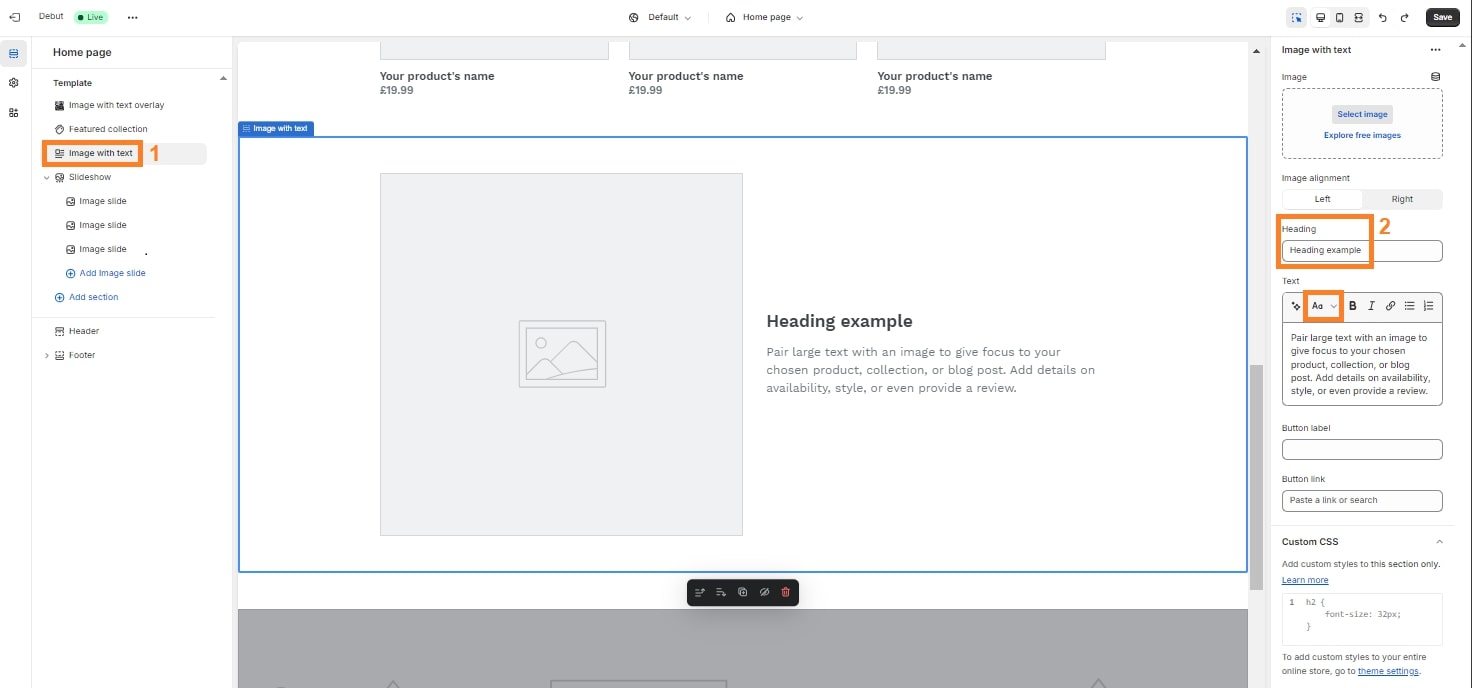1476x688 pixels.
Task: Delete the section with the red trash icon
Action: [786, 592]
